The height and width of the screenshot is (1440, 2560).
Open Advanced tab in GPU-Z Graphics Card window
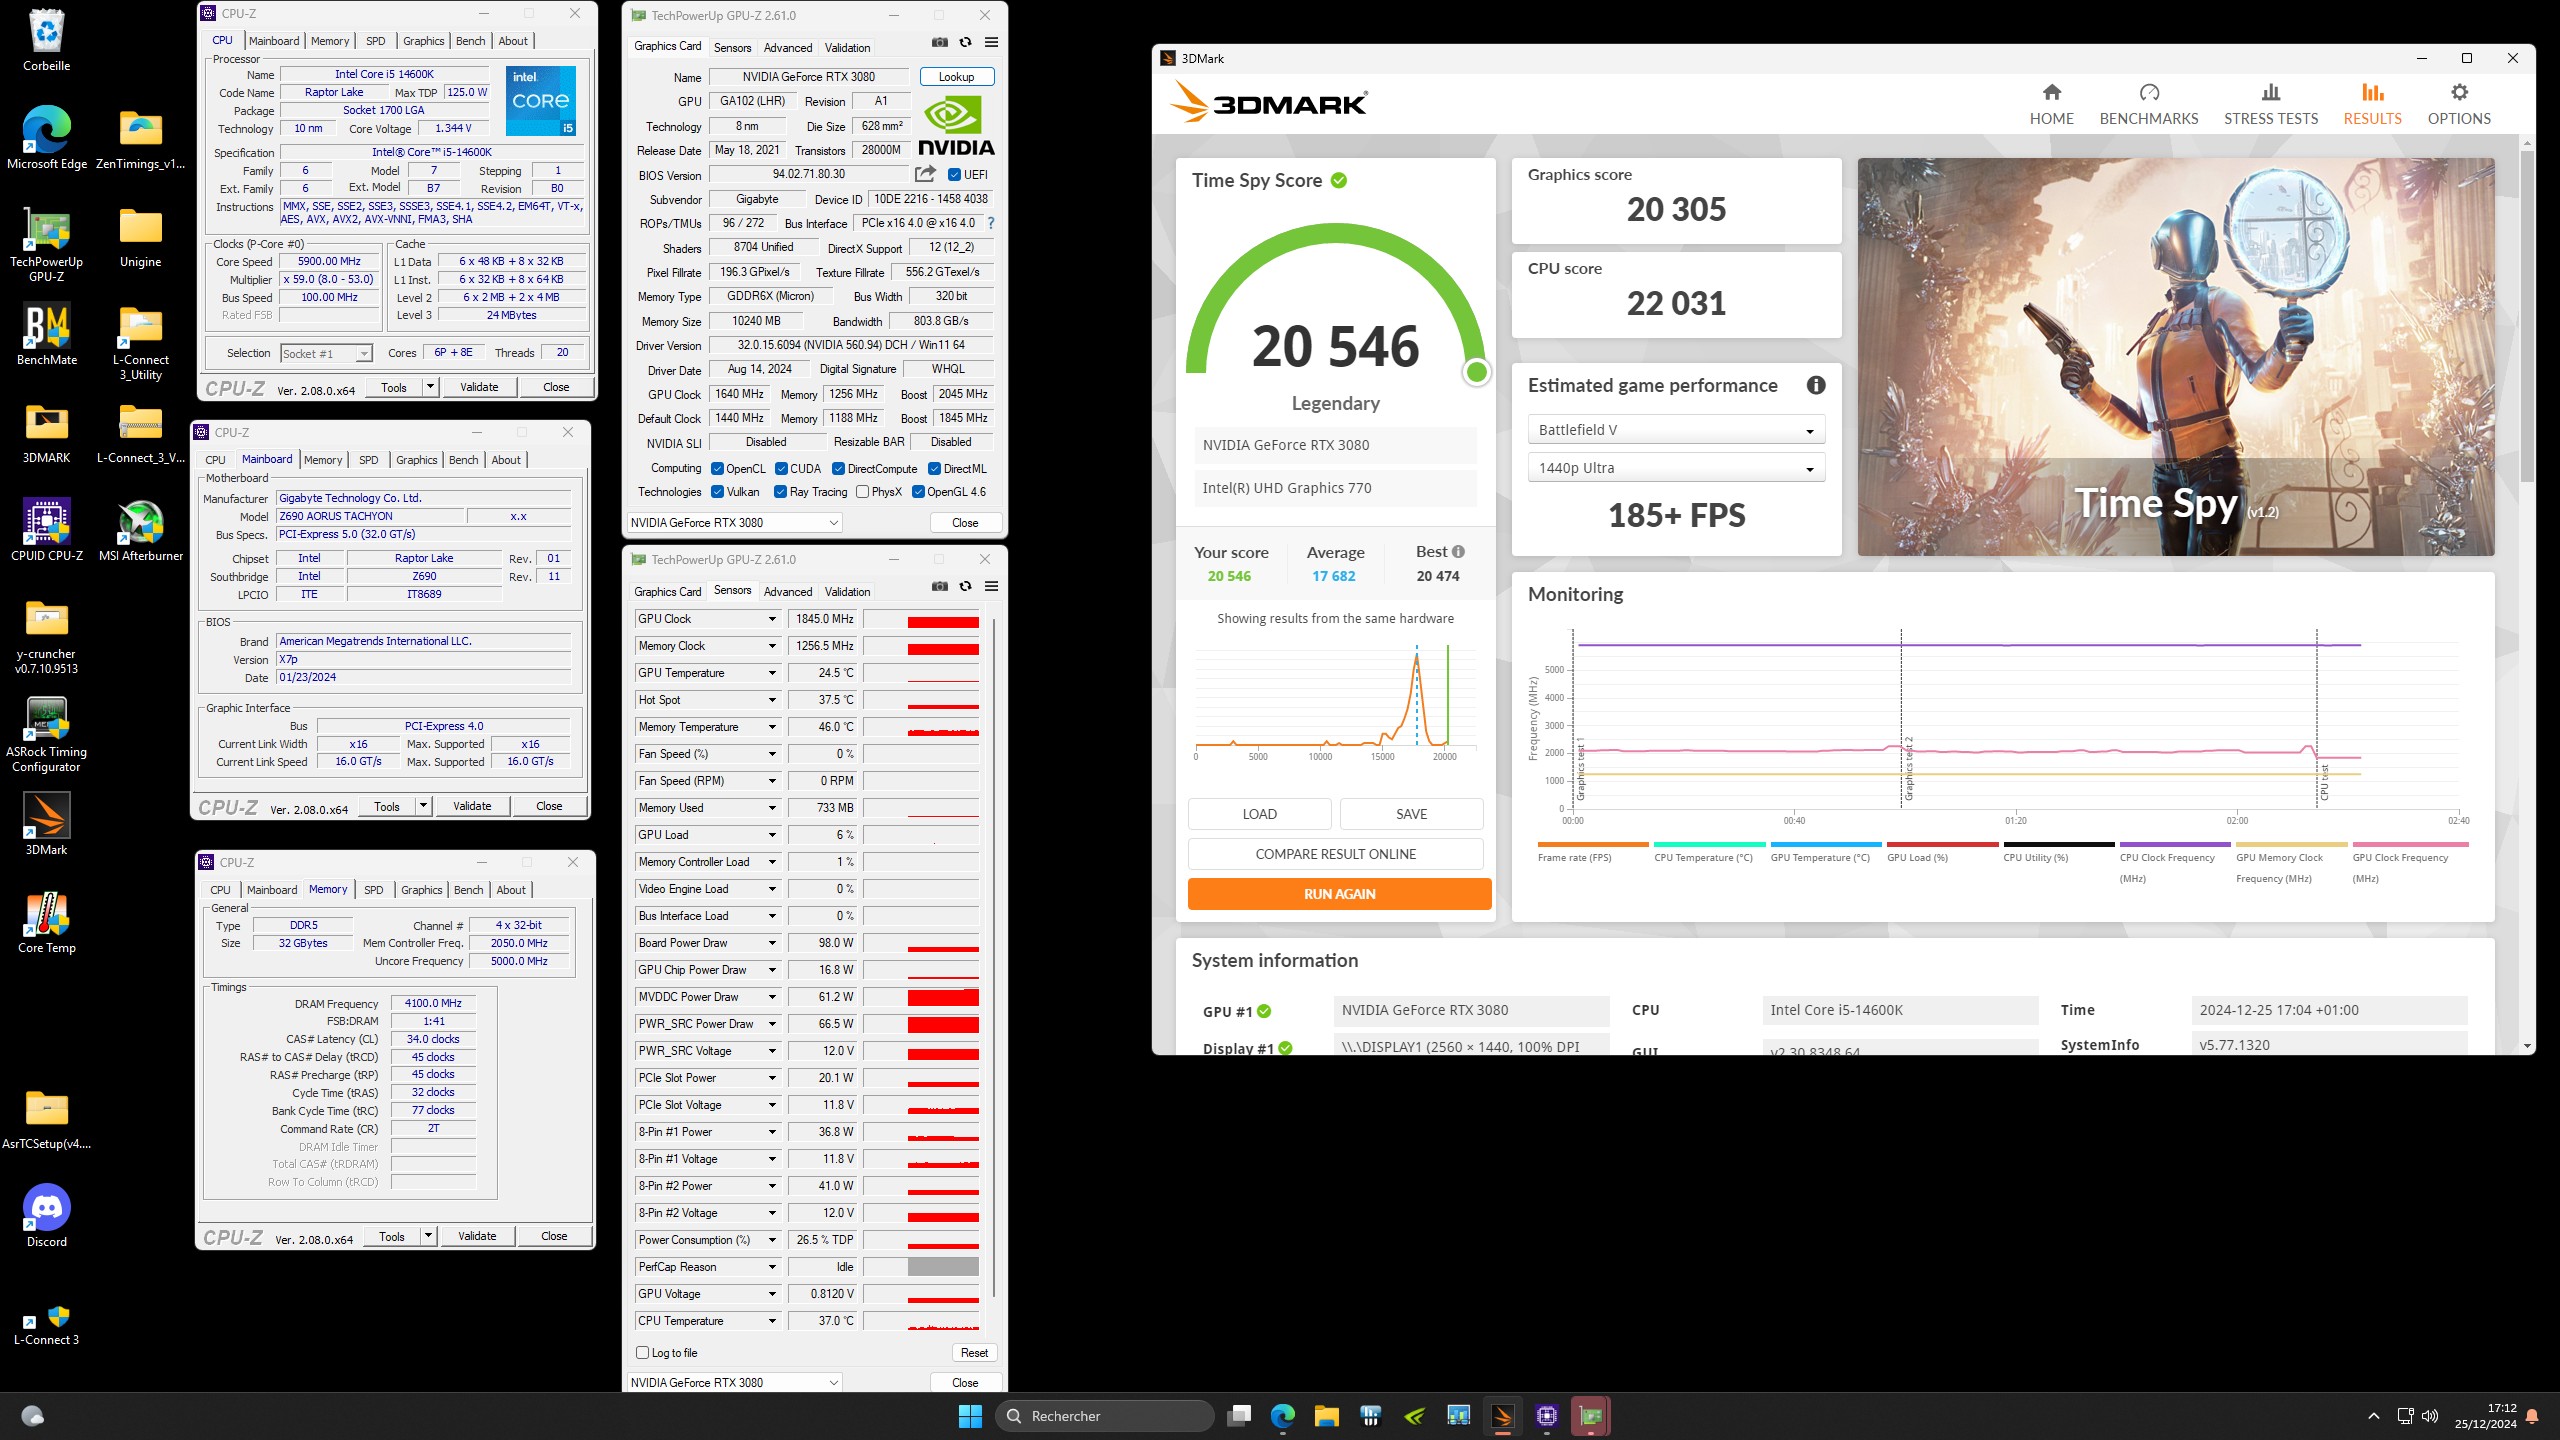point(787,47)
